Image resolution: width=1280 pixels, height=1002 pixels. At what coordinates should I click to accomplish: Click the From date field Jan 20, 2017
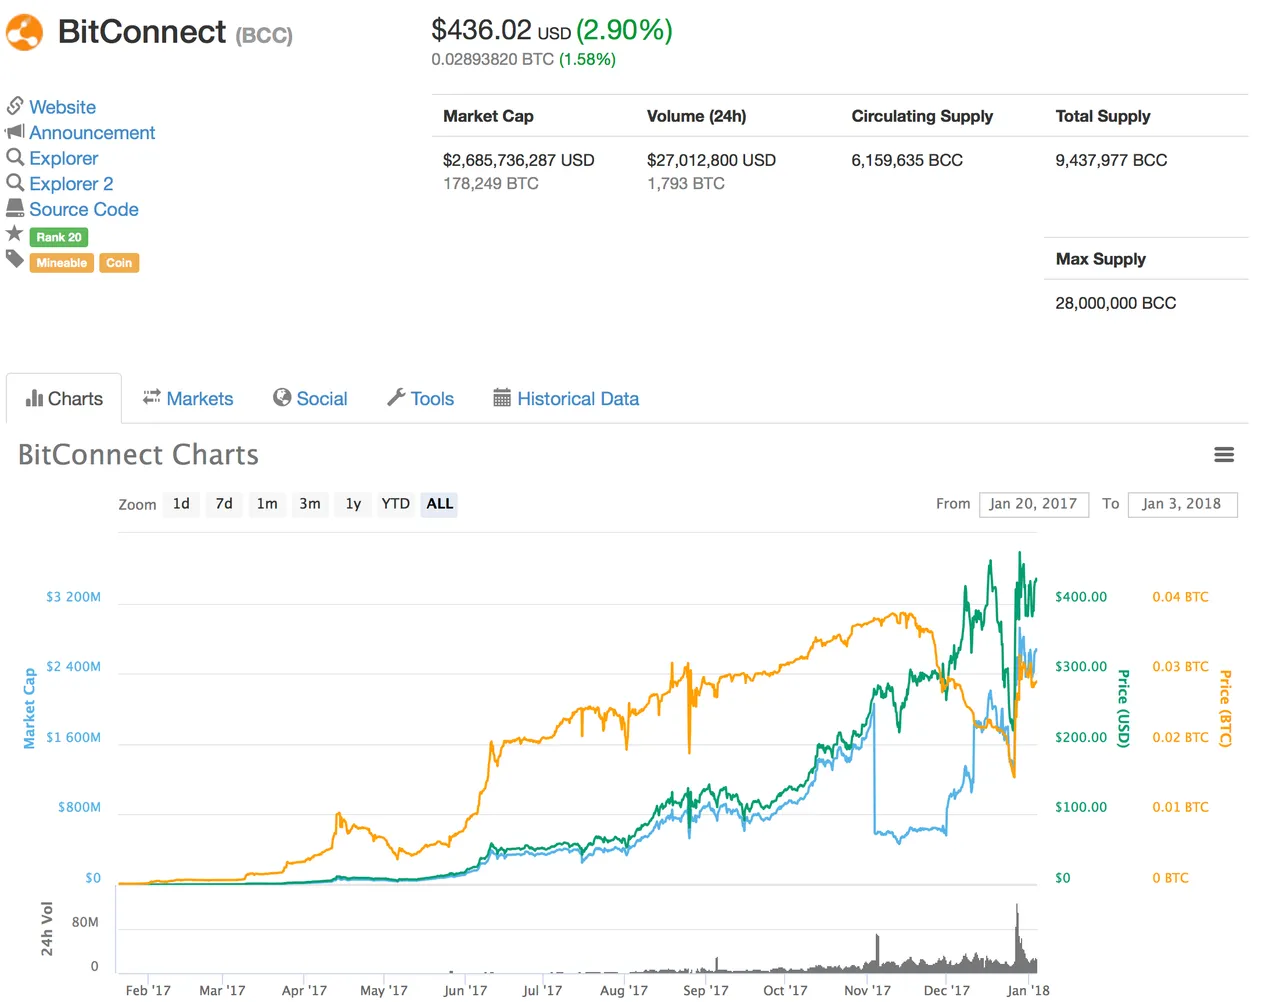[x=1033, y=504]
